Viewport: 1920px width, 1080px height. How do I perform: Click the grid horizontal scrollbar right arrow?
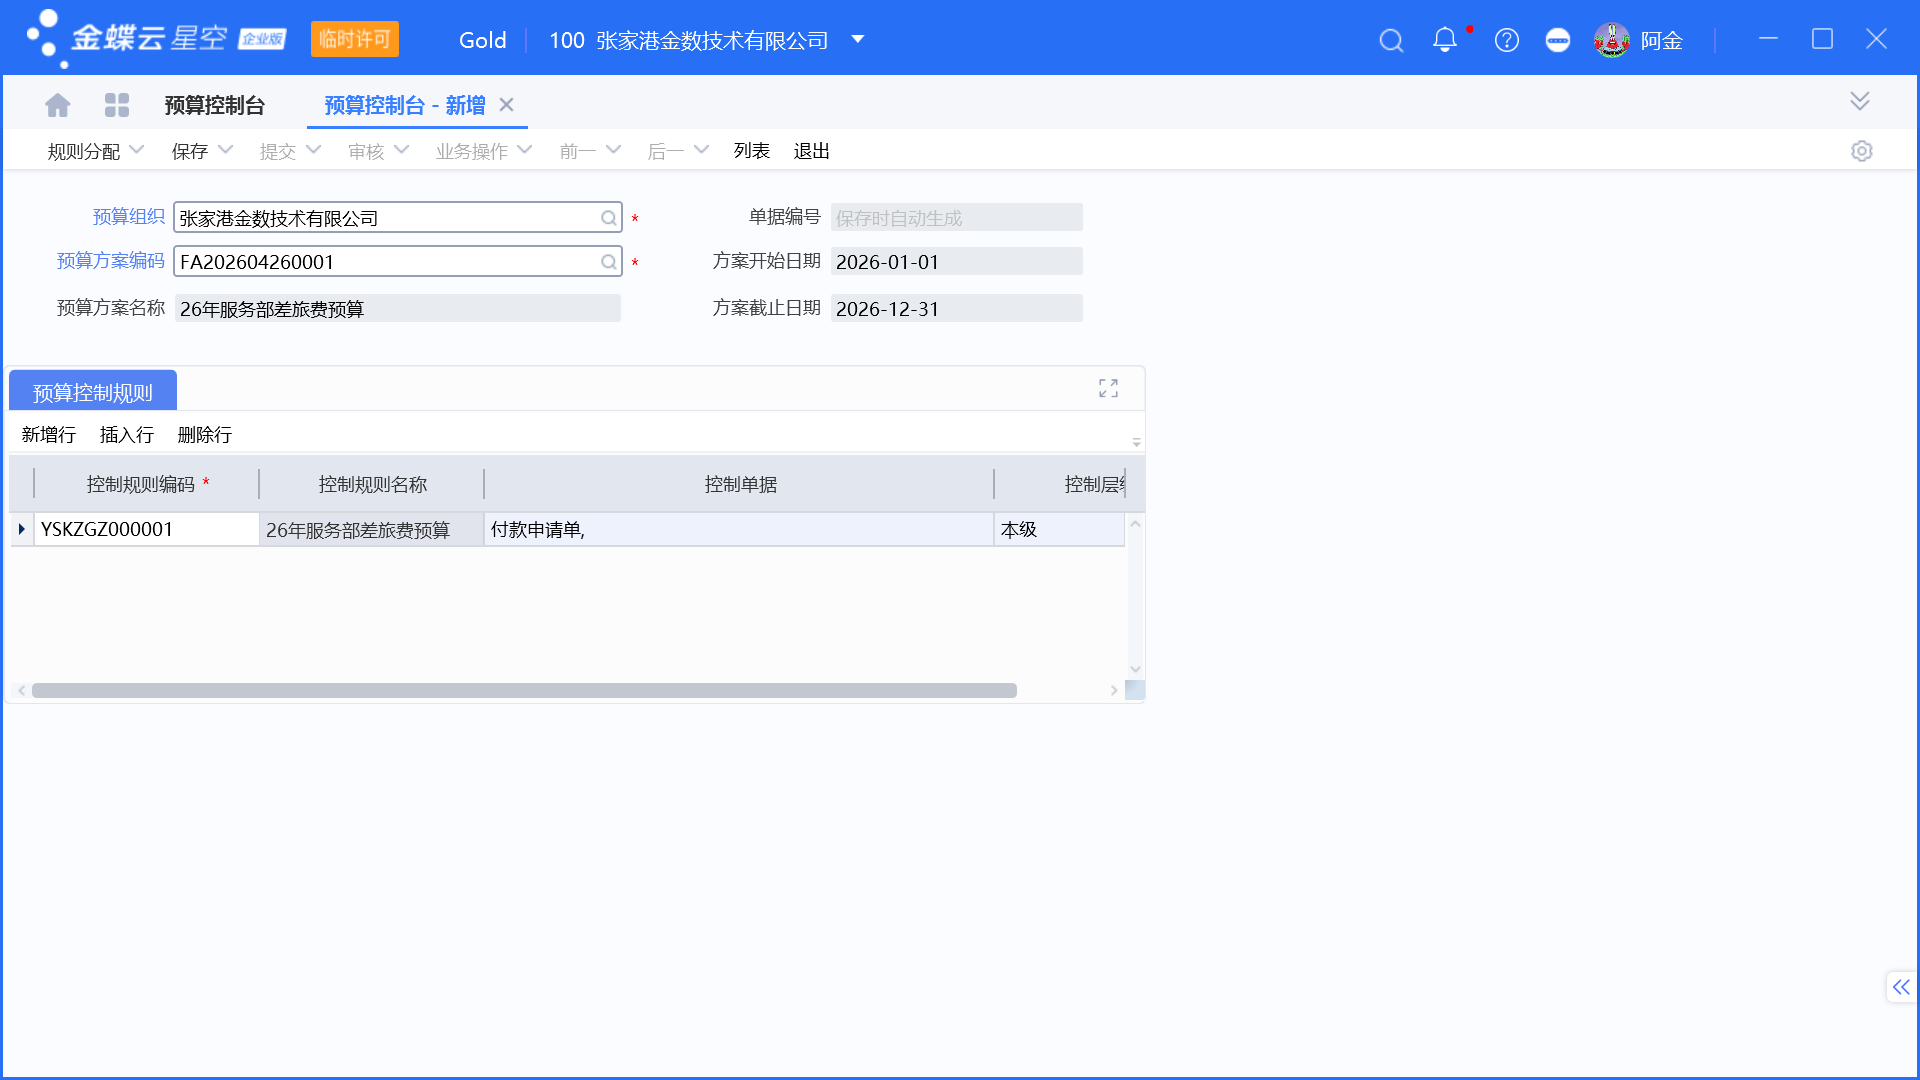pos(1114,691)
